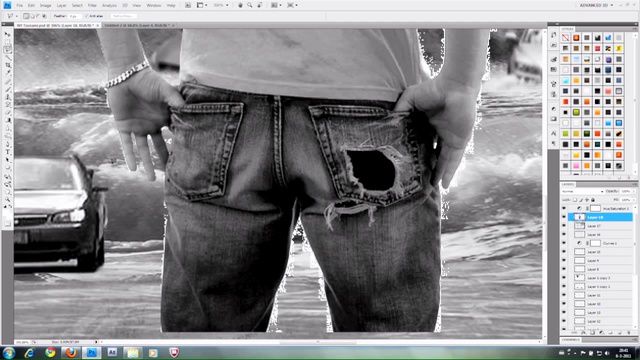Hide Layer 18 with eye icon
This screenshot has height=360, width=640.
click(564, 217)
